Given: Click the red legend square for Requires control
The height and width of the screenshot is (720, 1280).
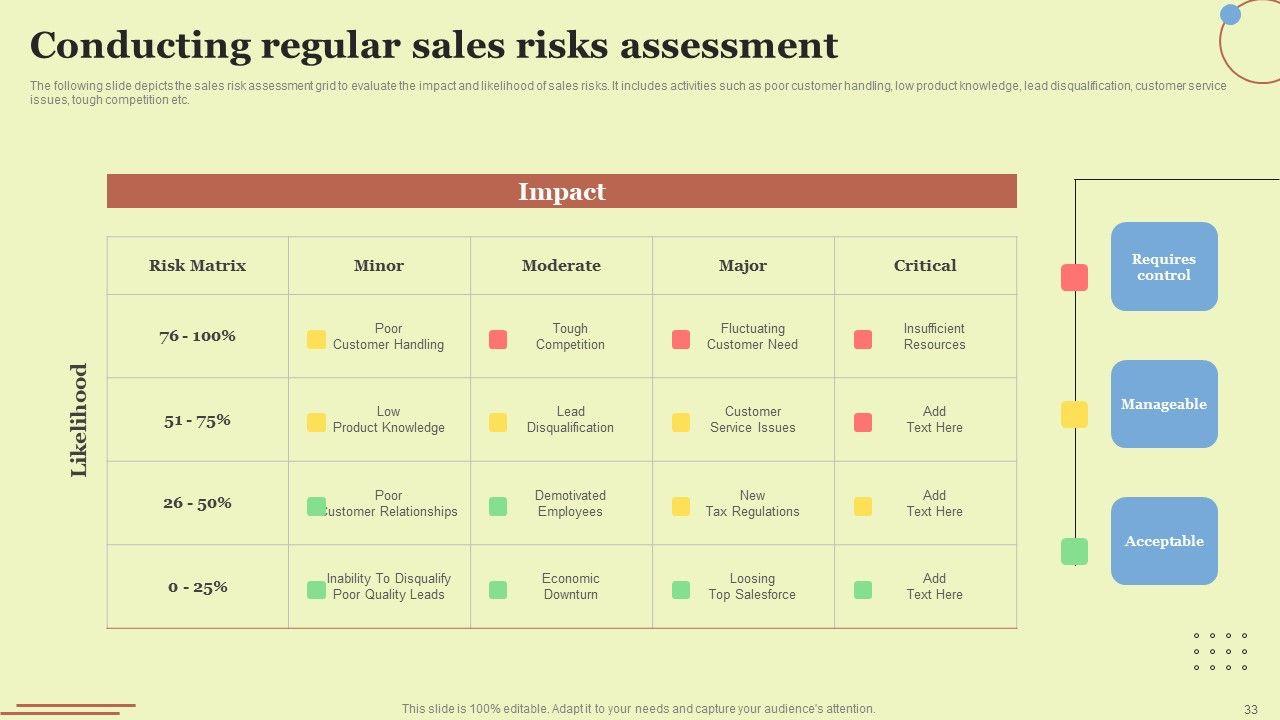Looking at the screenshot, I should 1074,277.
